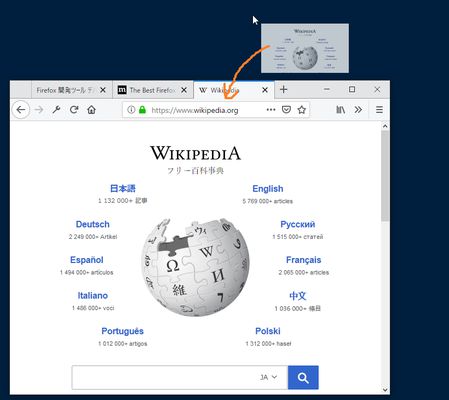Select the Wikipedia tab

234,90
